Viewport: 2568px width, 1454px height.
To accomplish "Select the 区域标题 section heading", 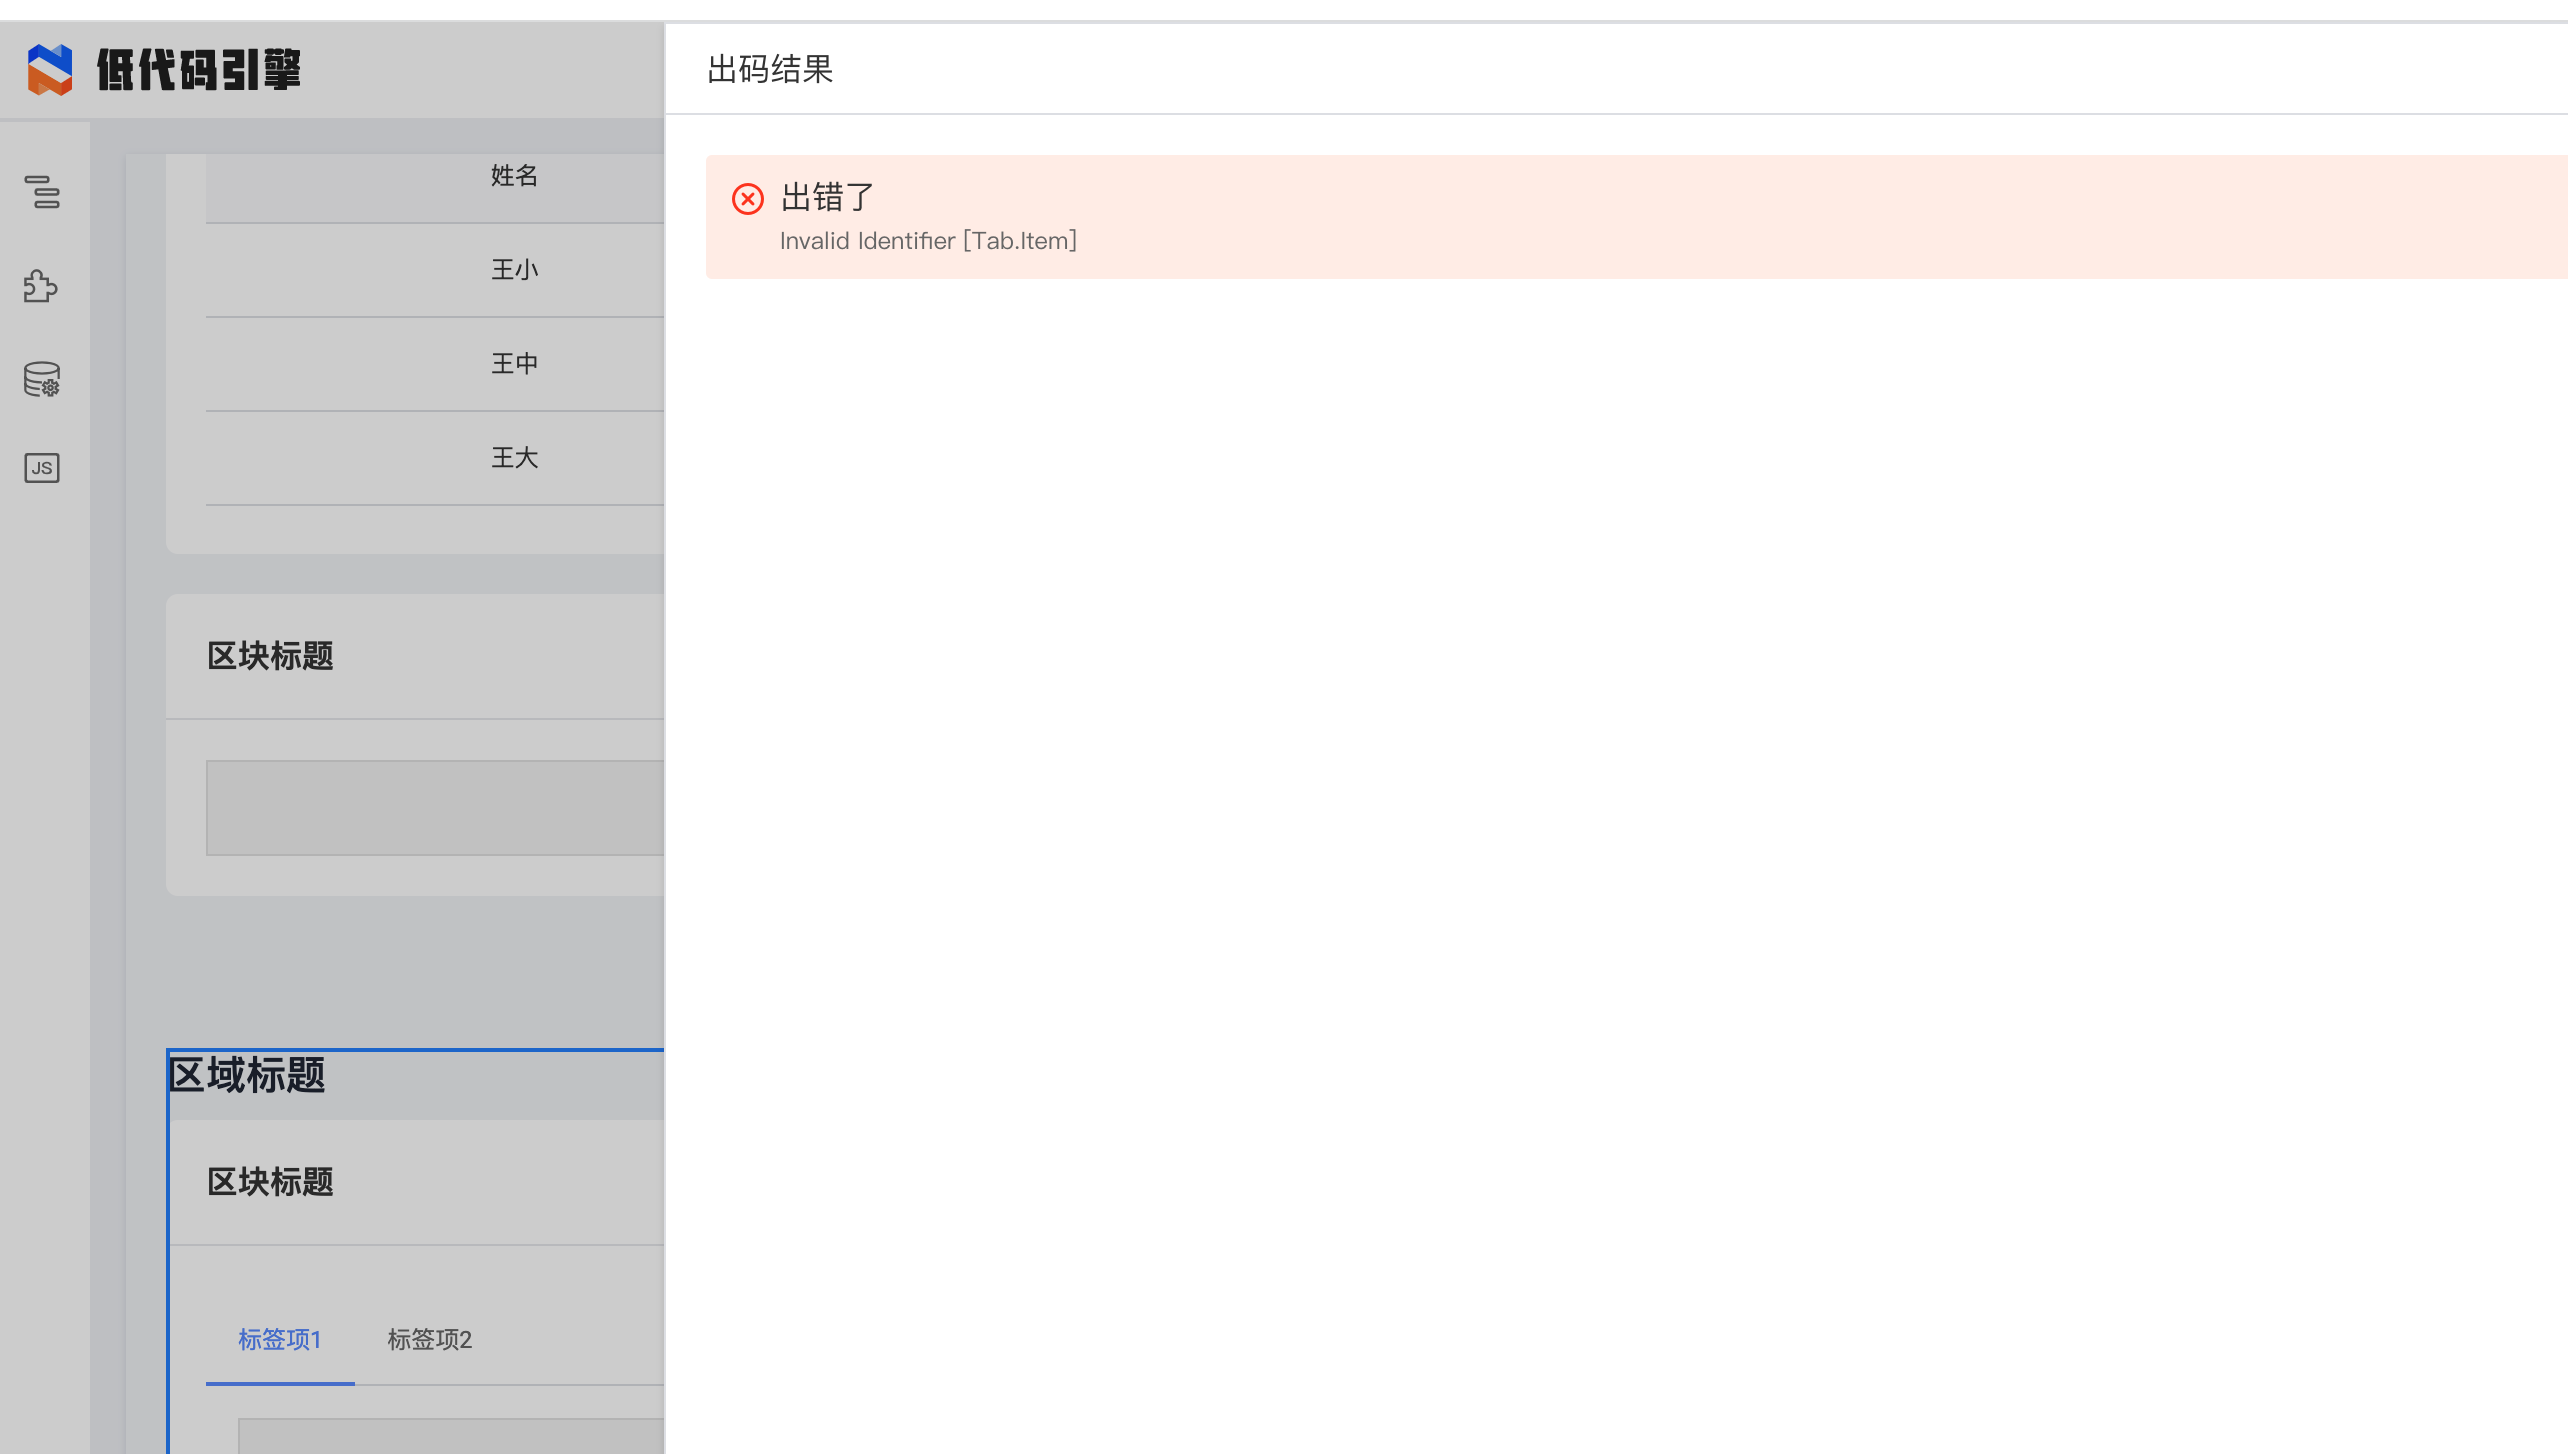I will click(x=246, y=1076).
